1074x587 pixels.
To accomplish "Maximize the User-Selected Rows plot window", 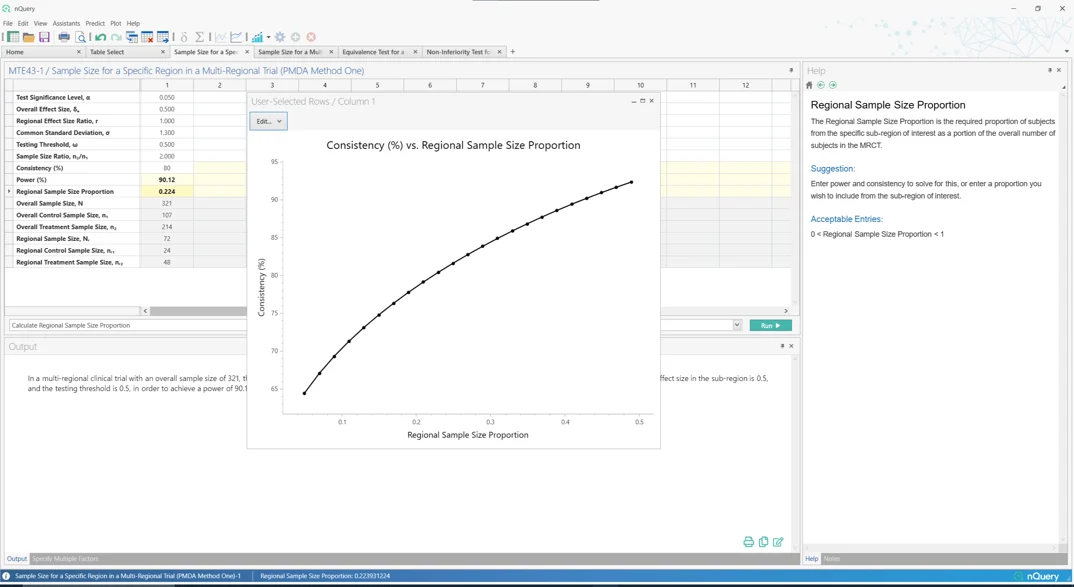I will coord(642,101).
